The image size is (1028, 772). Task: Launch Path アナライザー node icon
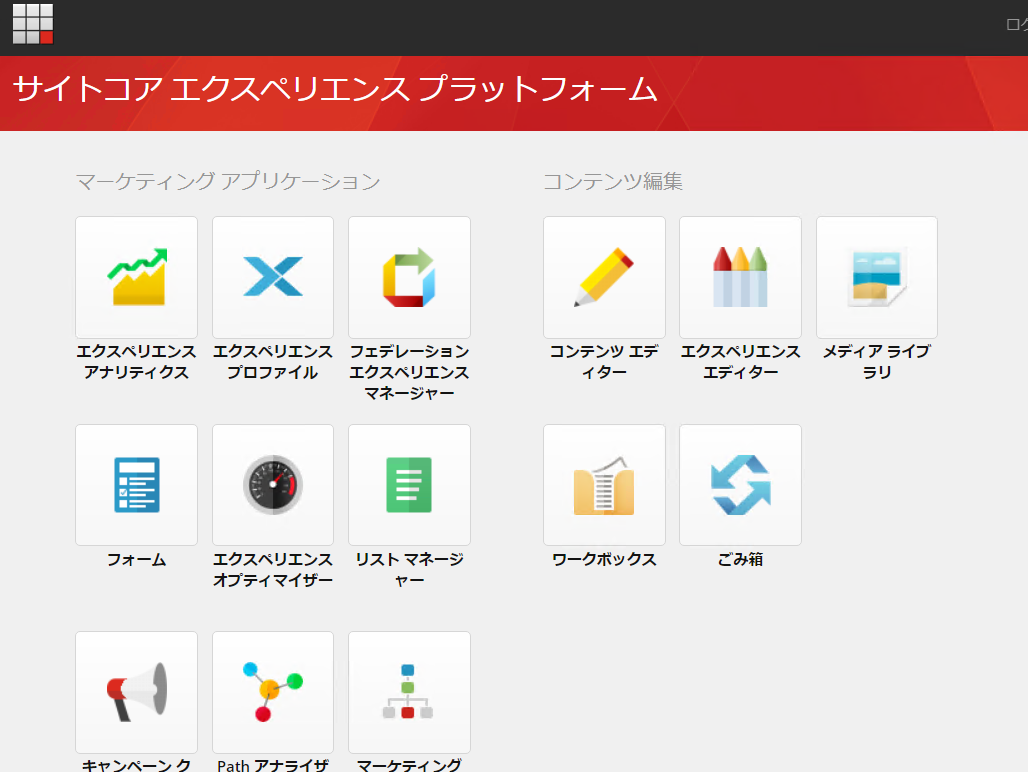click(x=273, y=692)
